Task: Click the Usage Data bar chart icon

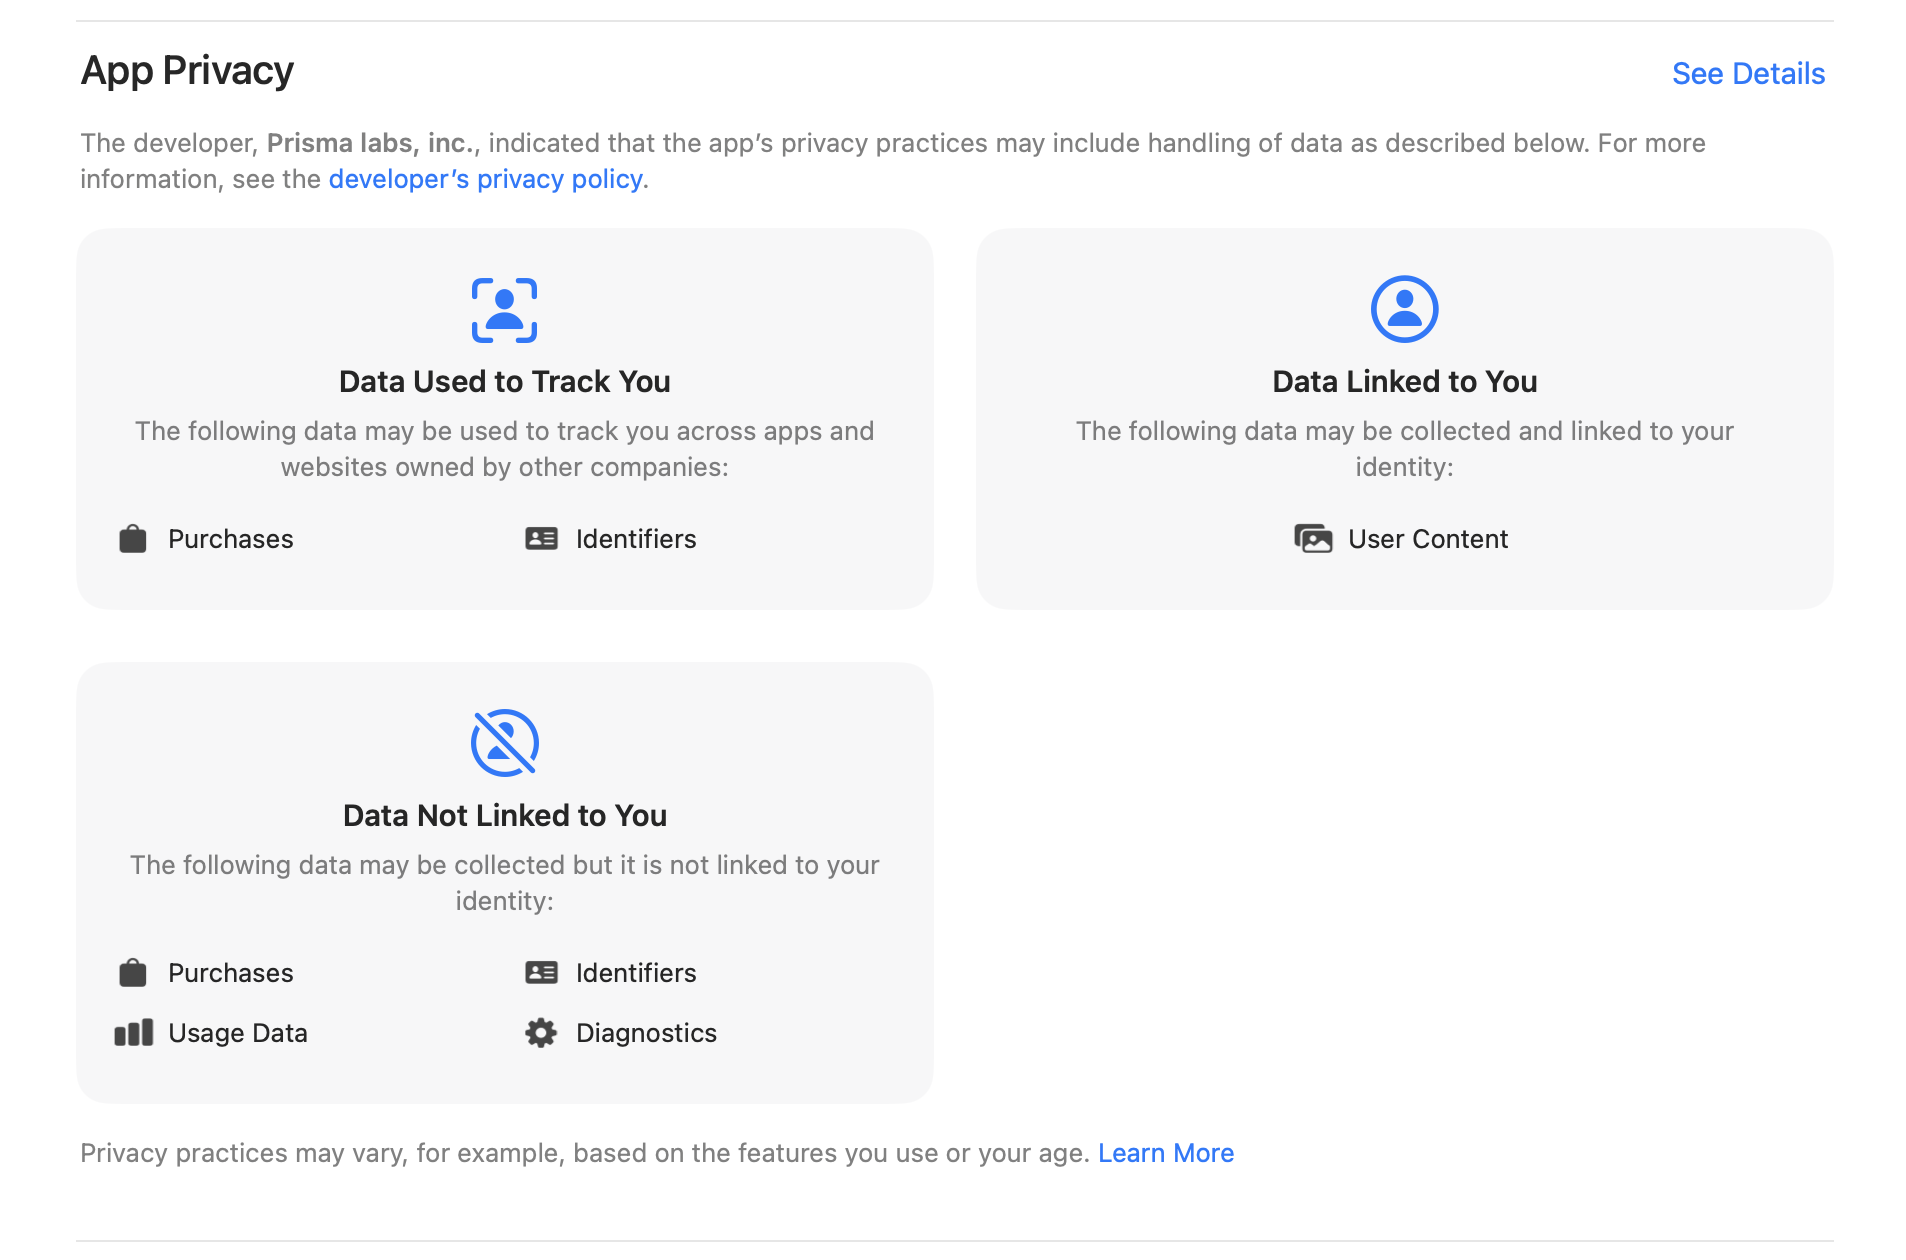Action: click(134, 1033)
